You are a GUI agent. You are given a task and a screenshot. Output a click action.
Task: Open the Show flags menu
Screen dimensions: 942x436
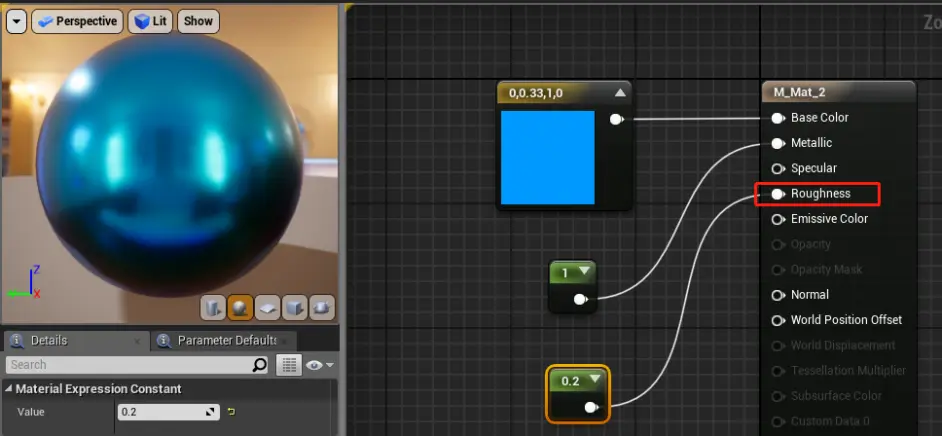click(198, 22)
